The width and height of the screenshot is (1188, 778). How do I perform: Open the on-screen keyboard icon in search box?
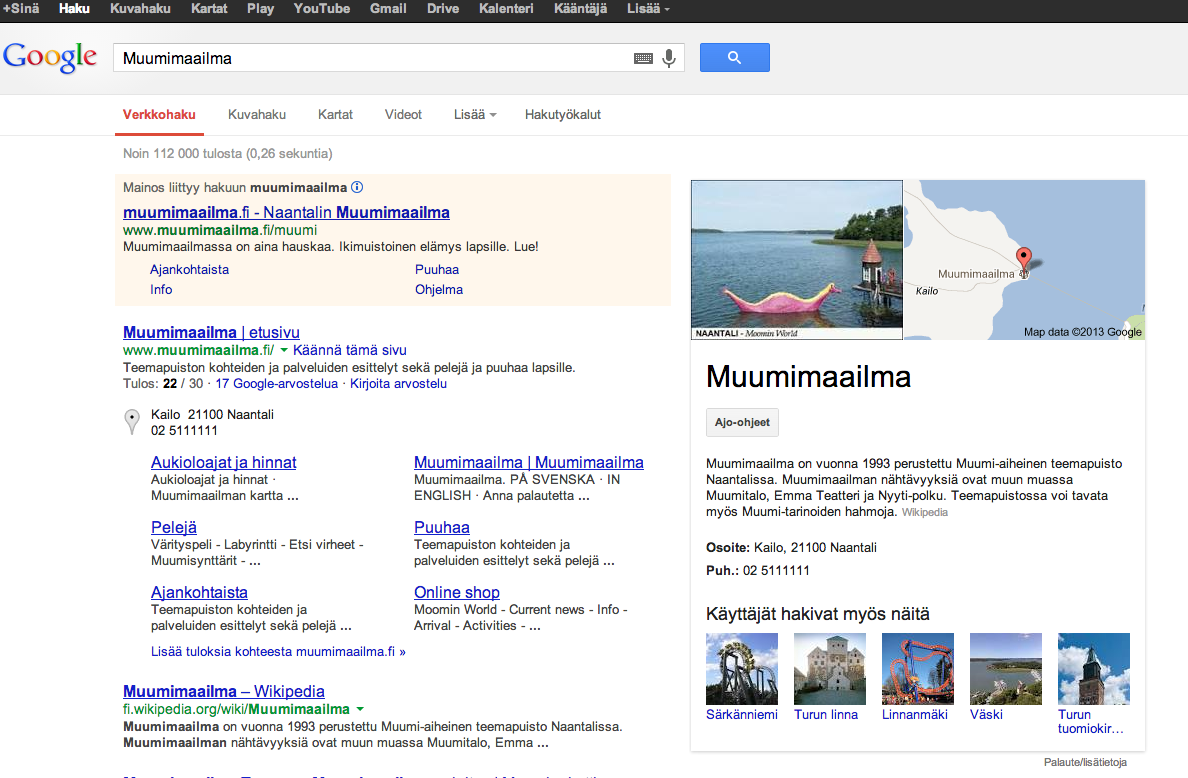click(x=643, y=58)
